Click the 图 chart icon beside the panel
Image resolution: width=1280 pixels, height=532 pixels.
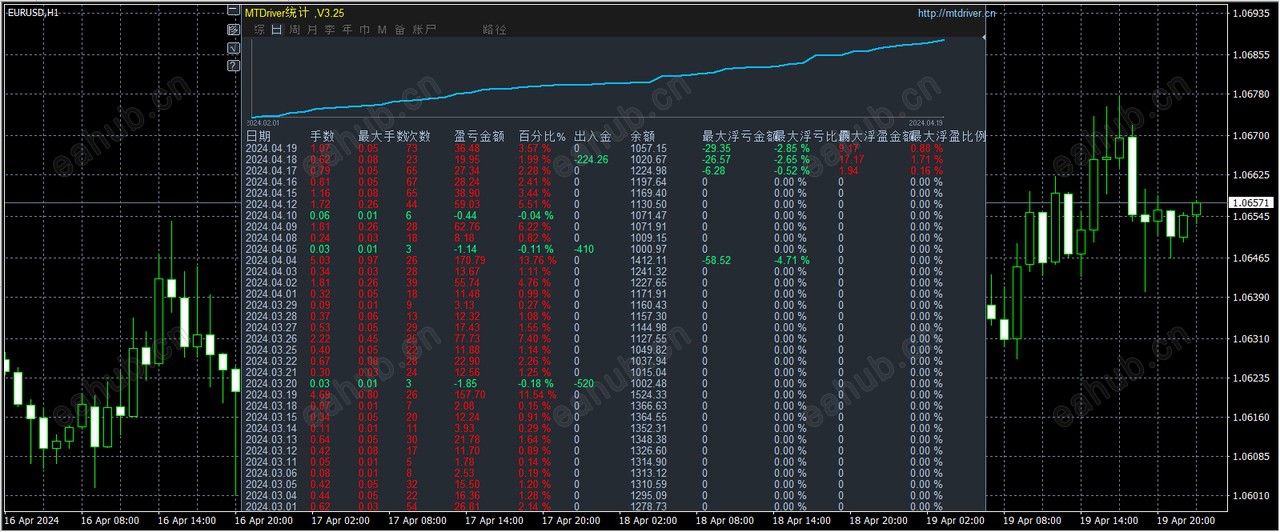(x=233, y=30)
